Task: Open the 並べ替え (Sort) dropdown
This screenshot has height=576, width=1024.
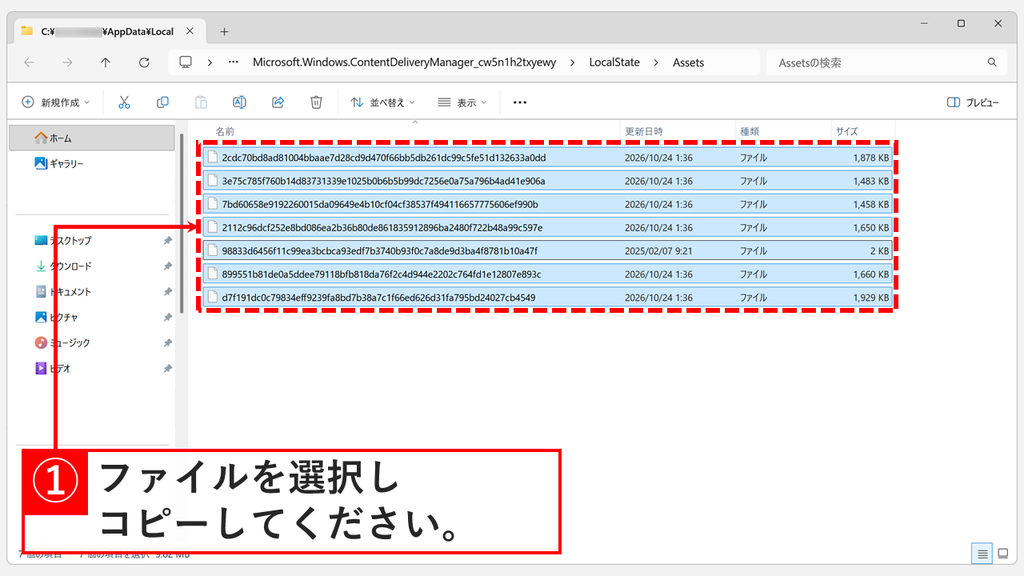Action: point(383,102)
